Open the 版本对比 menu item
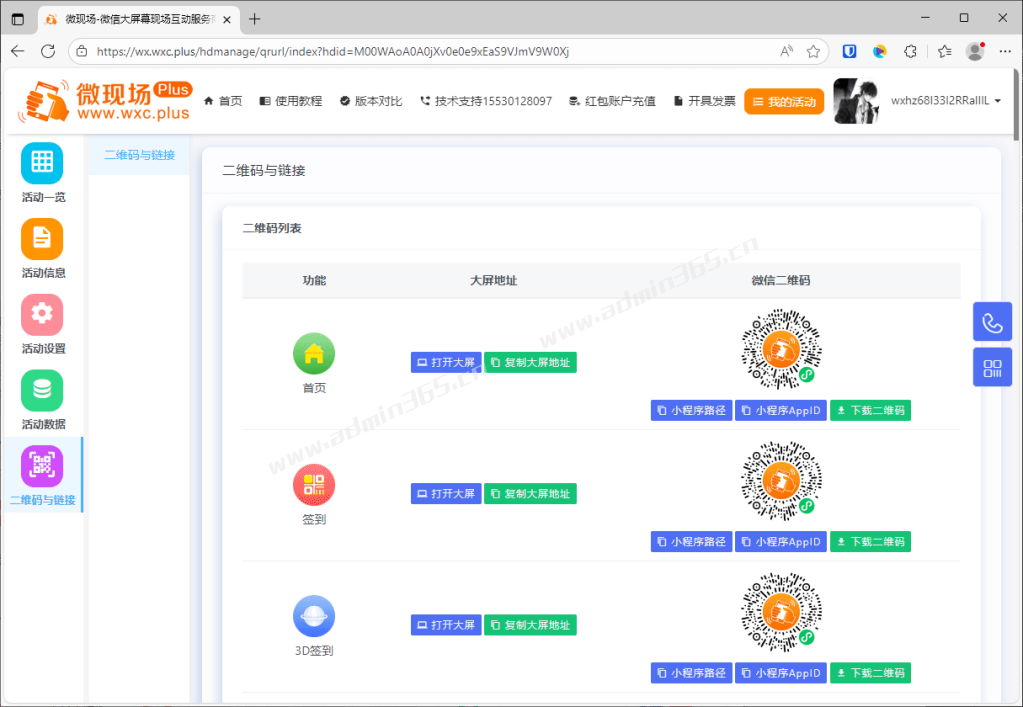Viewport: 1023px width, 707px height. pos(371,101)
